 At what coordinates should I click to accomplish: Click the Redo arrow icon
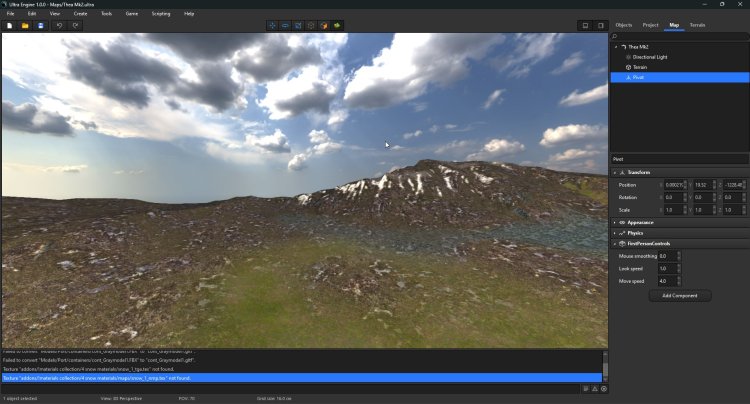pyautogui.click(x=75, y=25)
